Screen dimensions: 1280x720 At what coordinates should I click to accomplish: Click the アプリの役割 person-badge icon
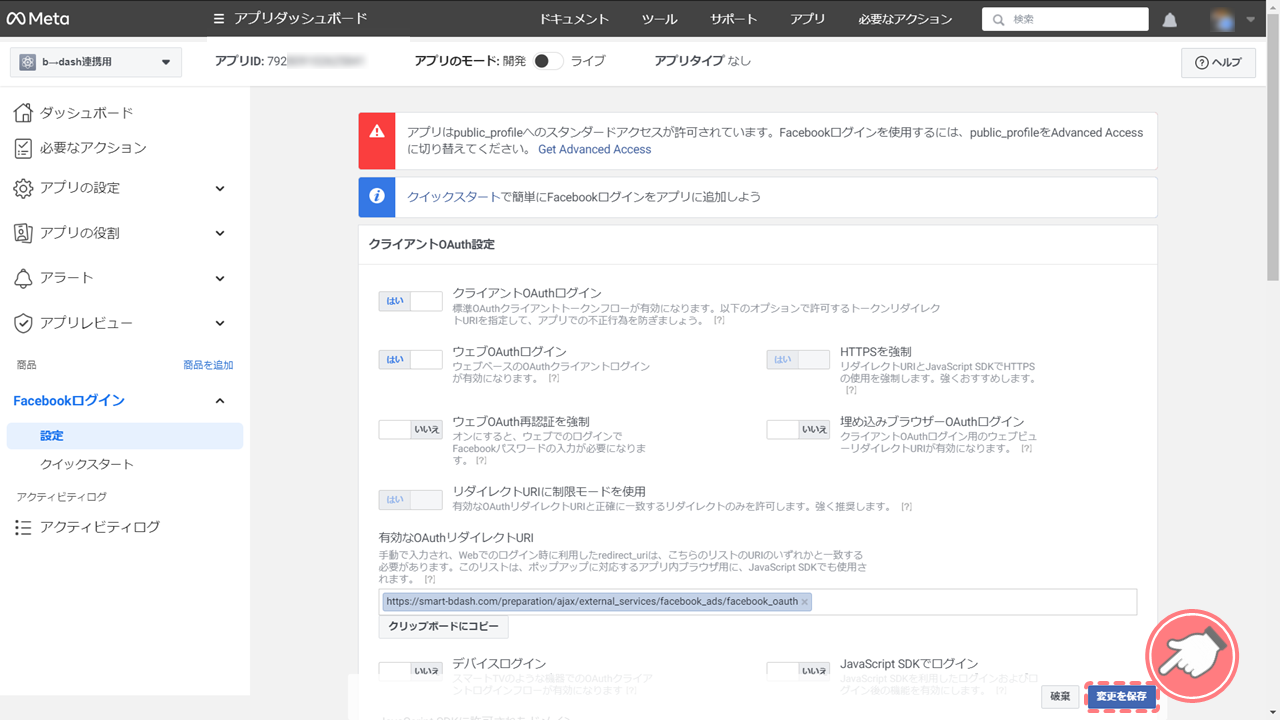click(23, 233)
